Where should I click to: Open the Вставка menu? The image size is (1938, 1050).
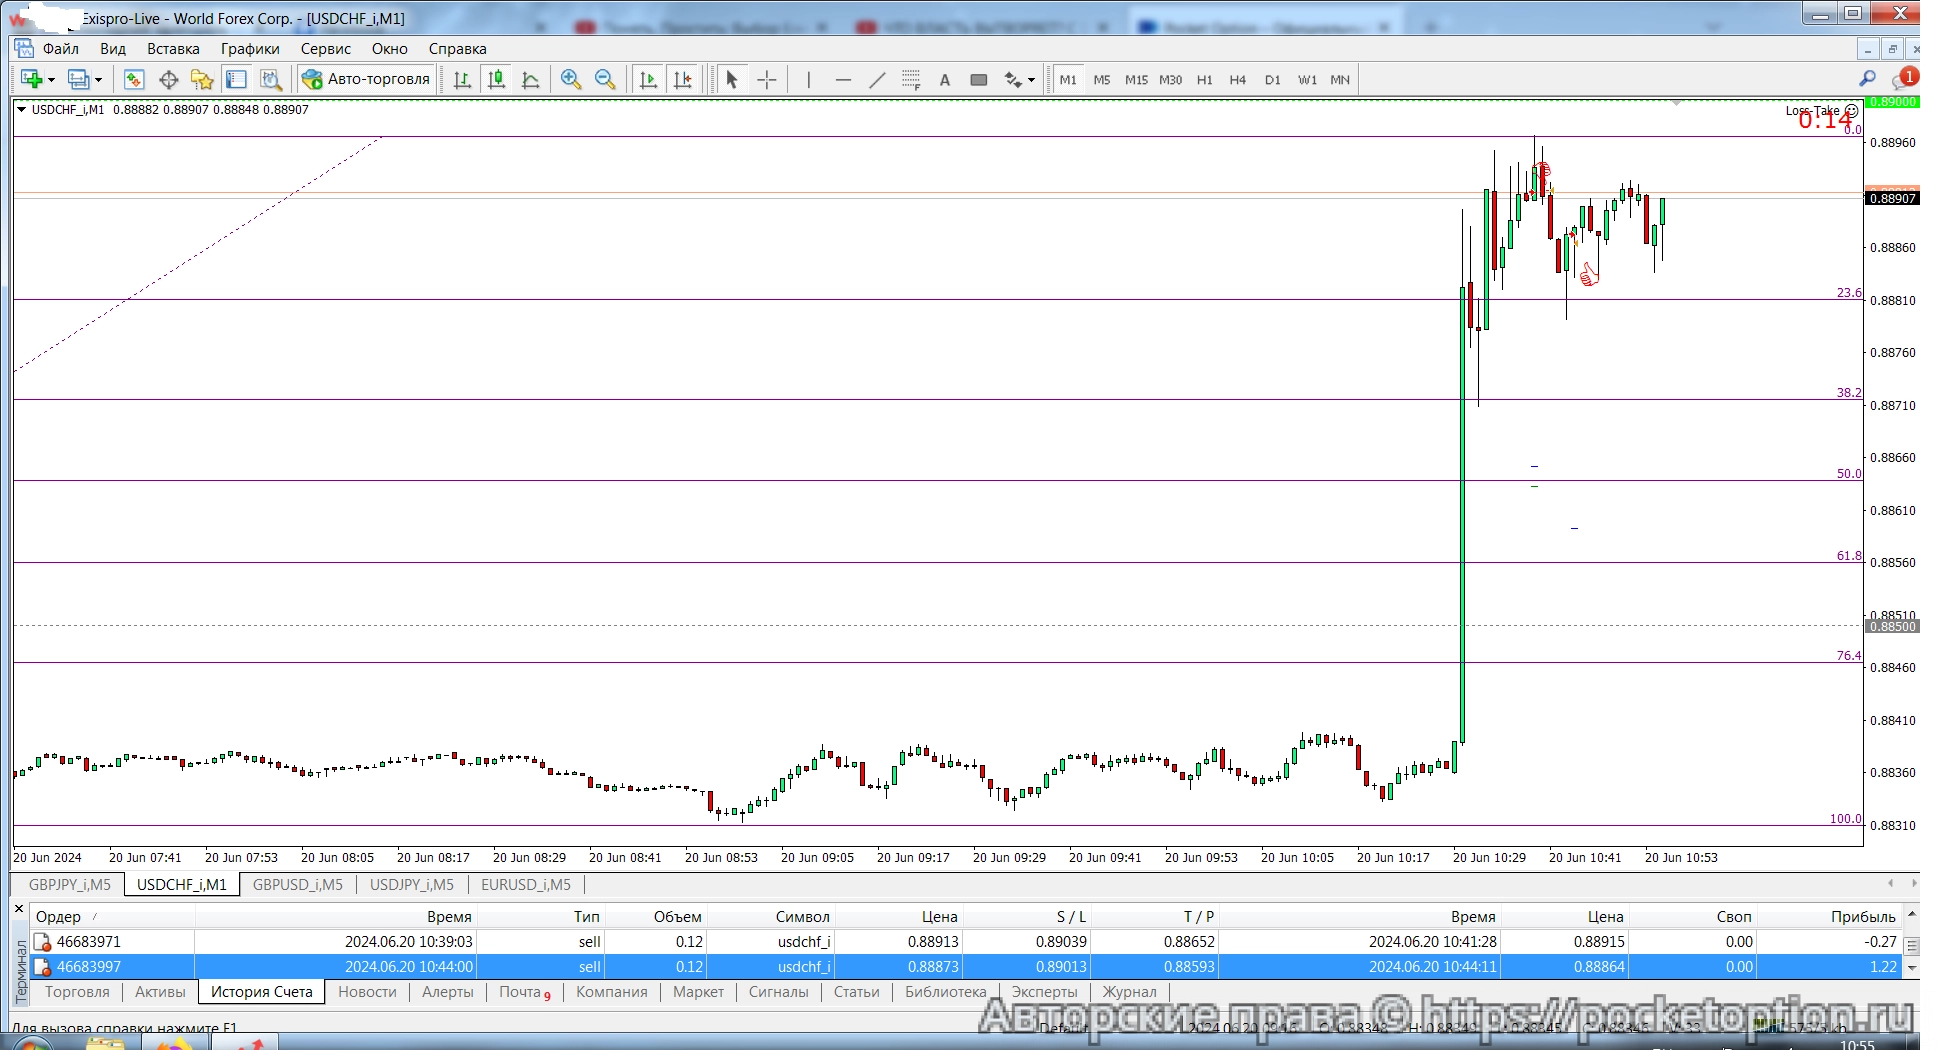click(172, 48)
